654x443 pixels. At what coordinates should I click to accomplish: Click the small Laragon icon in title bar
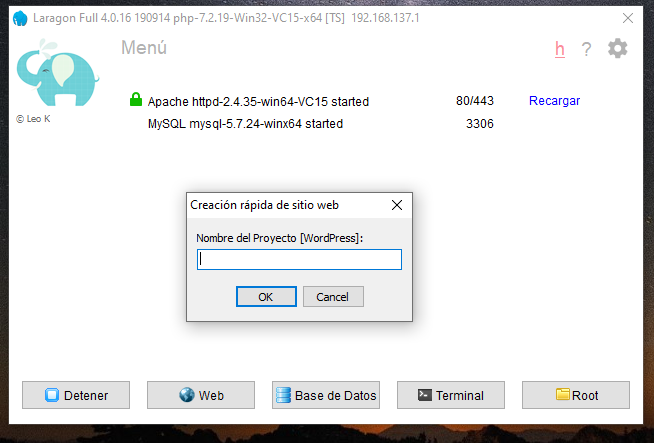[x=20, y=18]
